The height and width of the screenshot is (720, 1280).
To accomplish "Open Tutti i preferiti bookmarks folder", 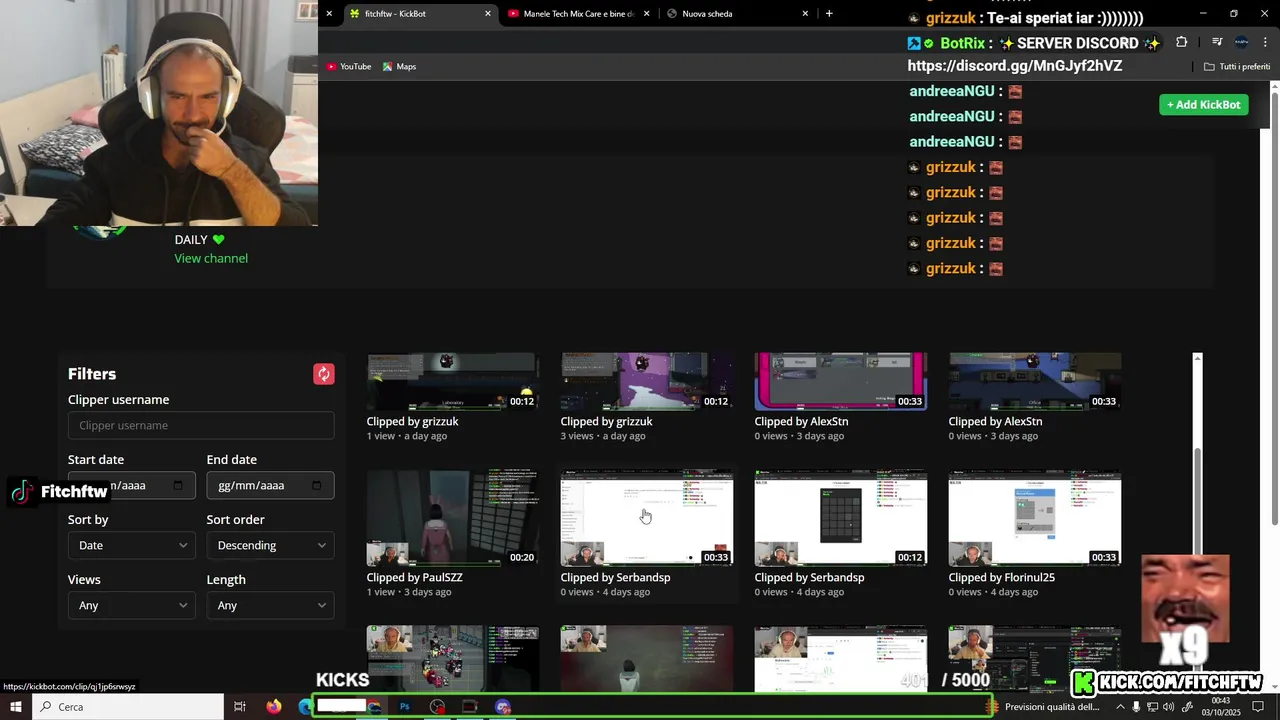I will (1237, 66).
